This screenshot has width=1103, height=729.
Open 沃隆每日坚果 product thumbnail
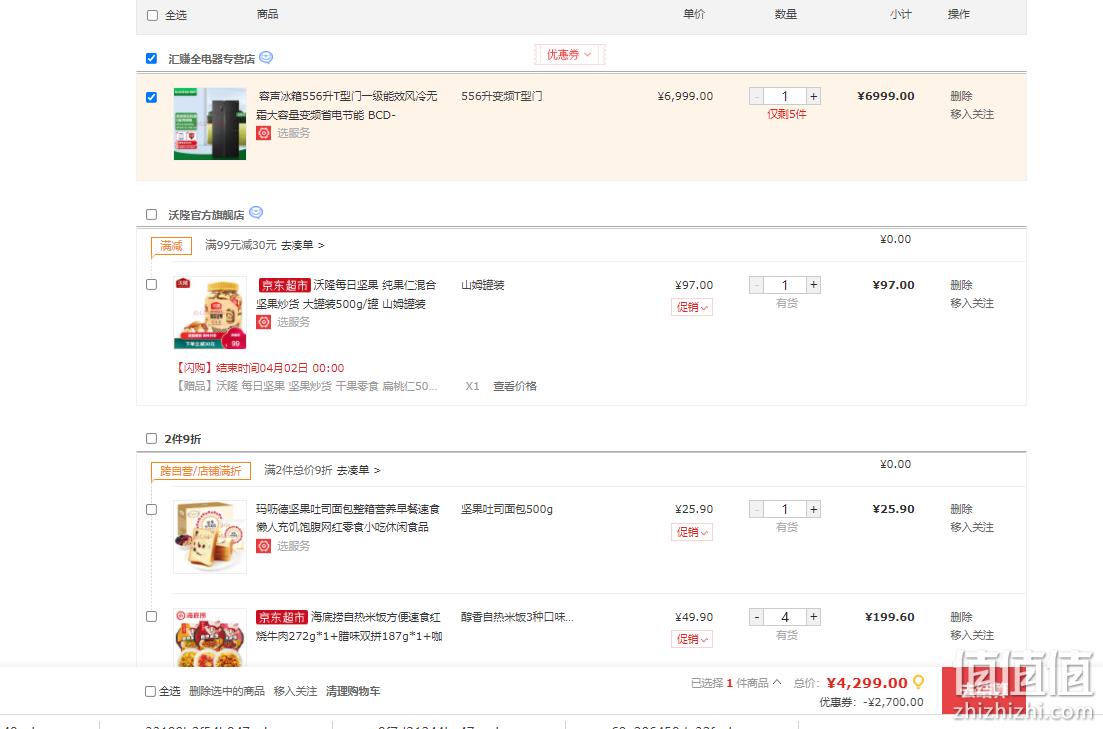(x=210, y=312)
